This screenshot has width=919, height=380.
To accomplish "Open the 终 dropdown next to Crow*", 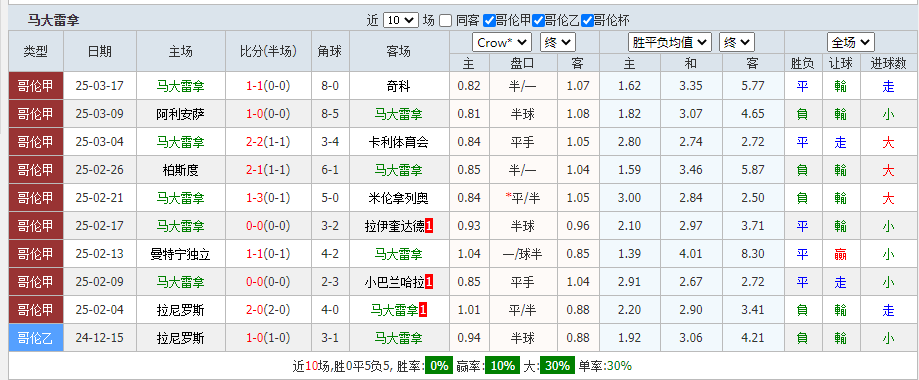I will (558, 42).
